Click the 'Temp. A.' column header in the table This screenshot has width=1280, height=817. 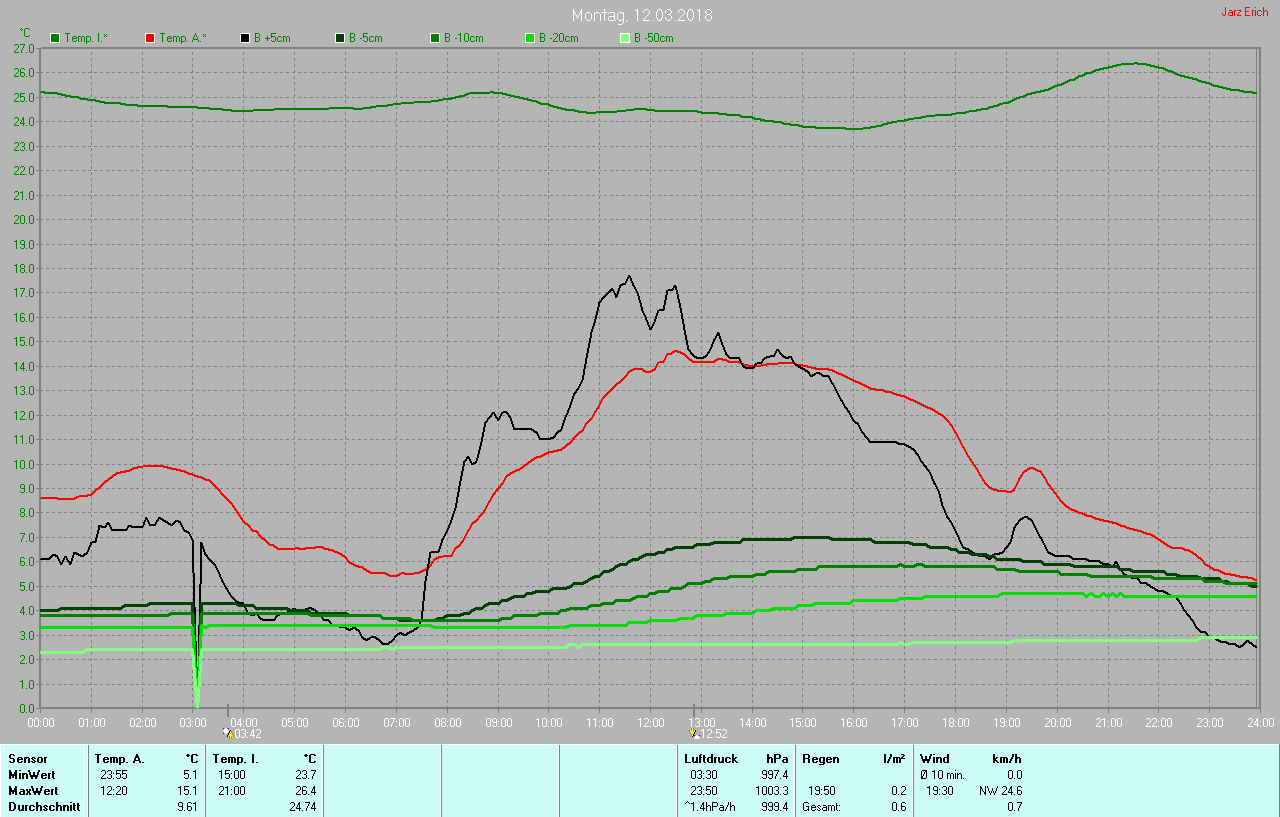[120, 759]
